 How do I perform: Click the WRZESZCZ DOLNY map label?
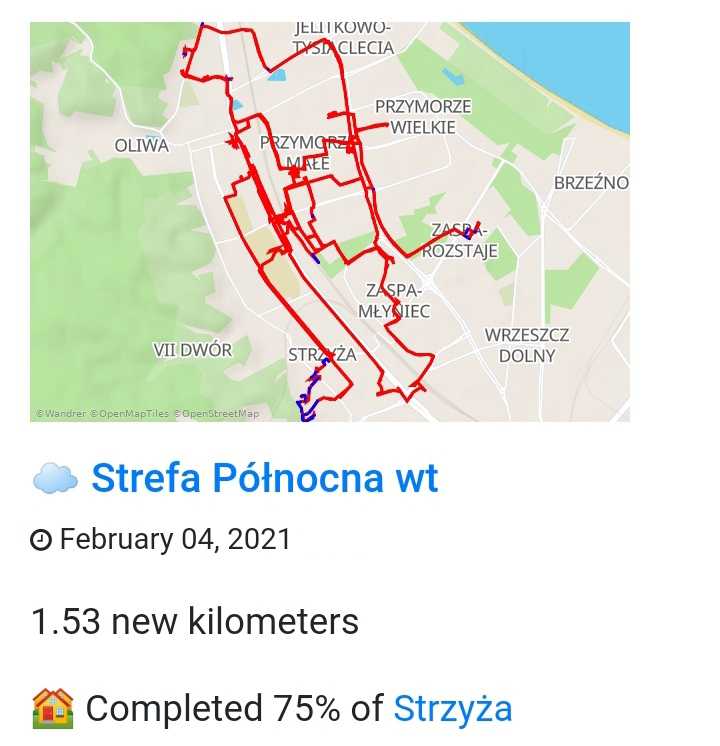click(x=527, y=345)
